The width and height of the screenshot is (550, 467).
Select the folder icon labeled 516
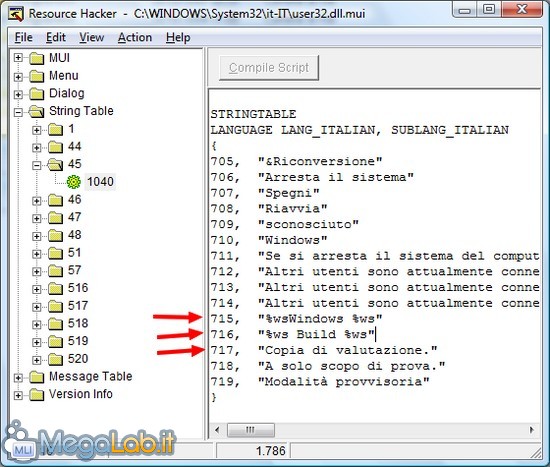click(x=55, y=289)
